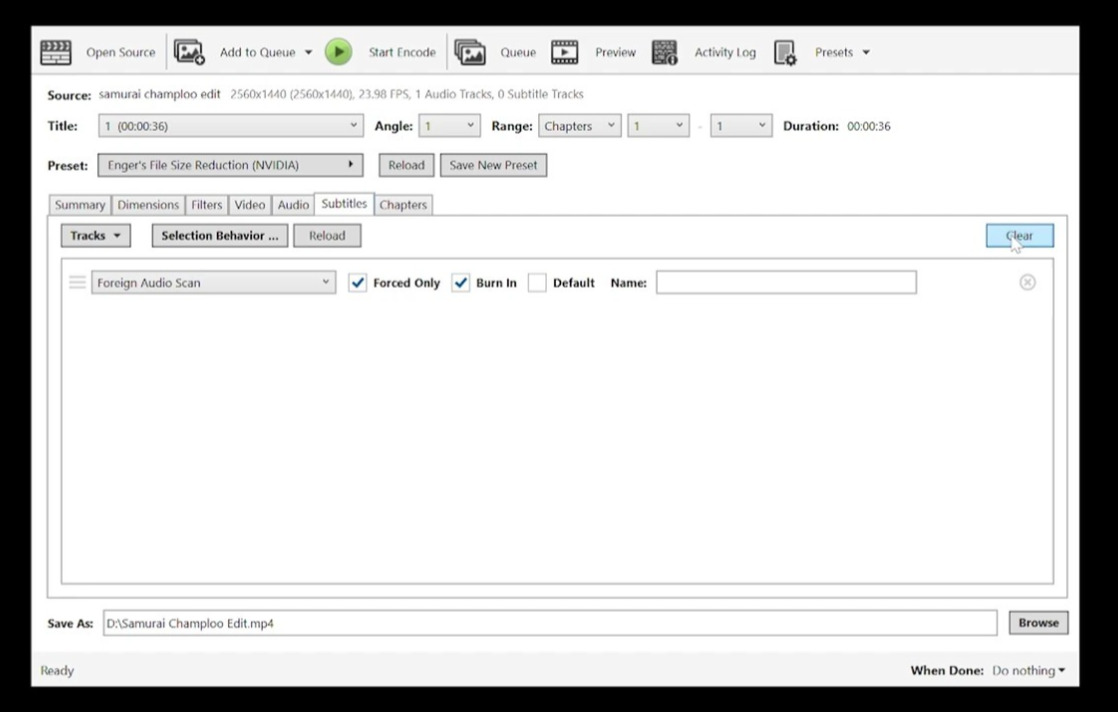Switch to the Filters tab
The image size is (1118, 712).
pos(207,205)
